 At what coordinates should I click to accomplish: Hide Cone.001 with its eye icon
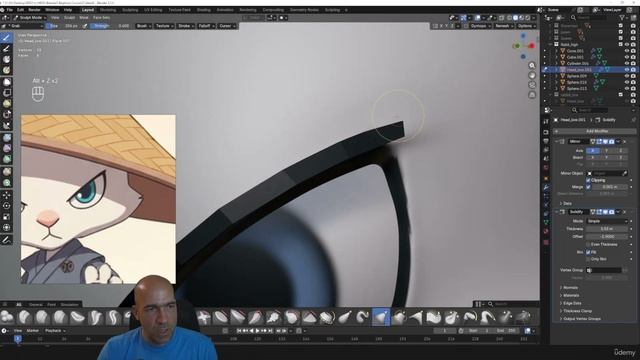tap(627, 51)
